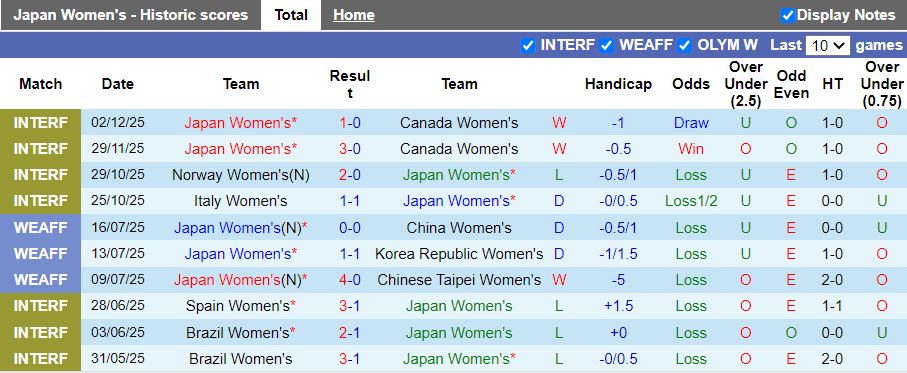Open Korea Republic Women's team page
The height and width of the screenshot is (373, 907).
coord(459,254)
